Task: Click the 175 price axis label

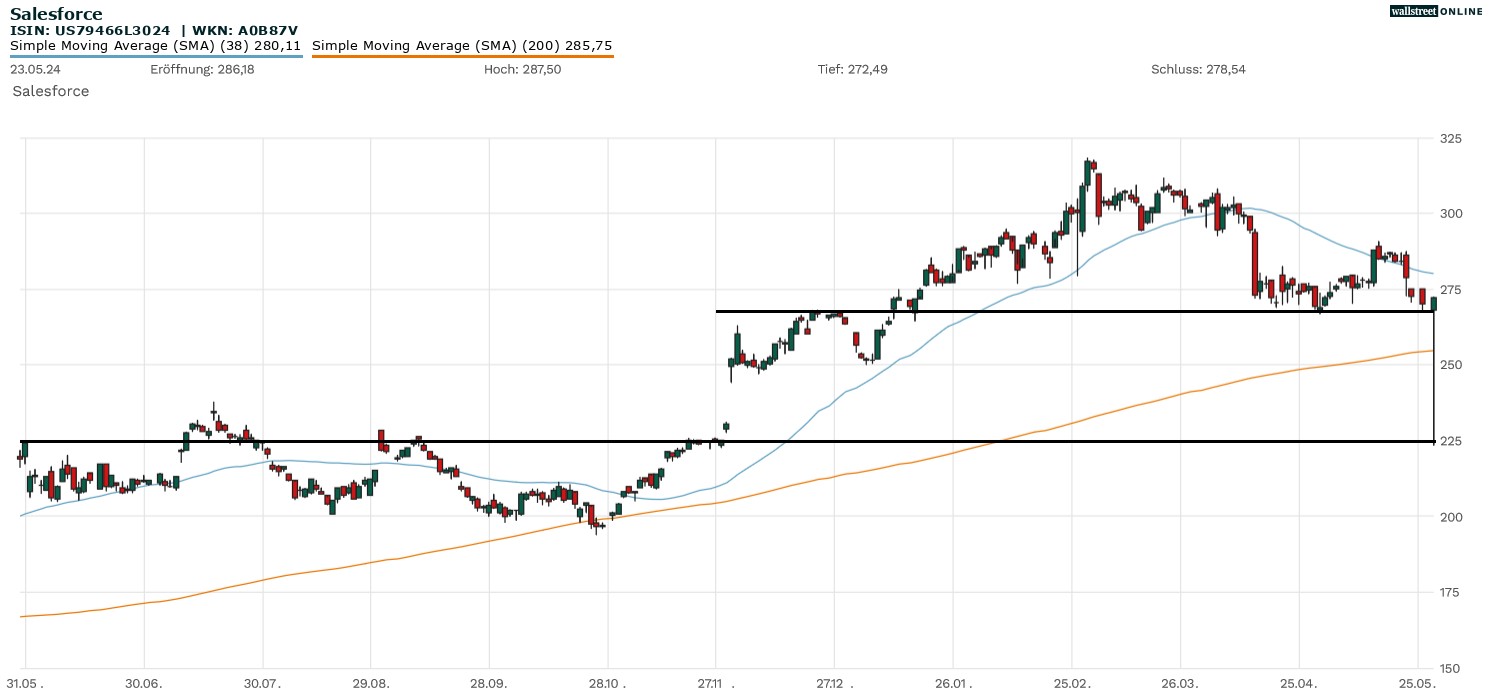Action: [x=1450, y=593]
